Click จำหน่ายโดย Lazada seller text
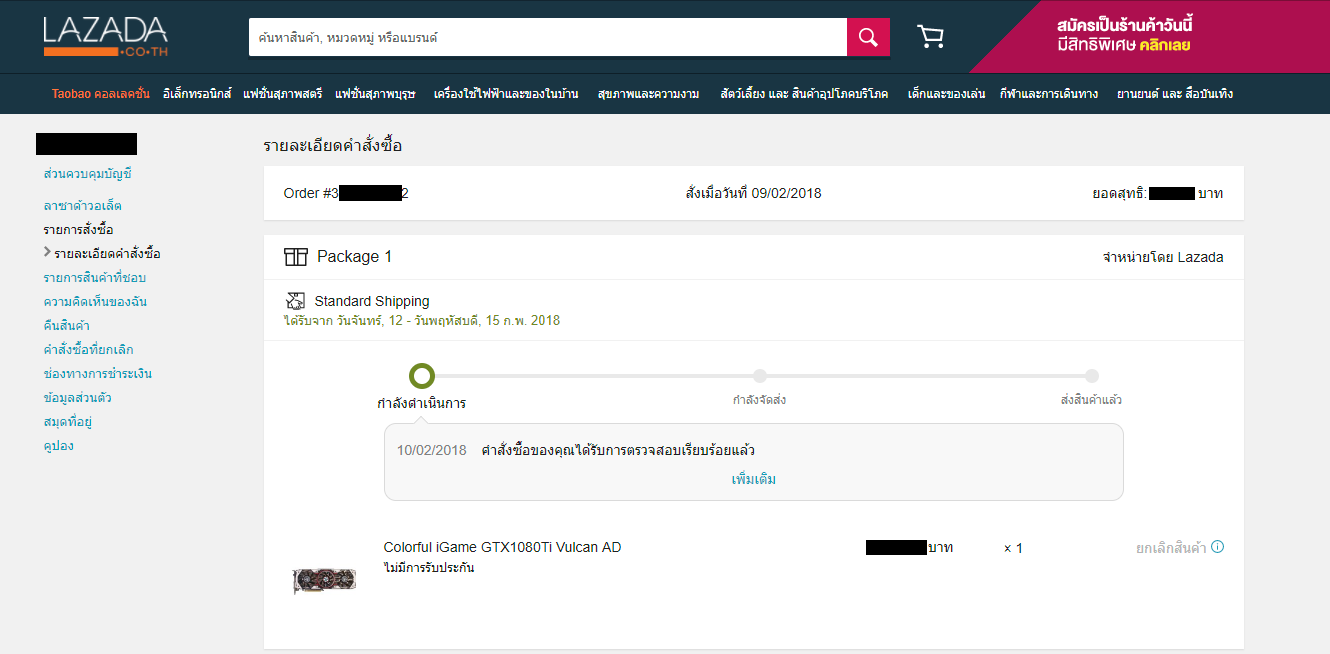 point(1163,257)
